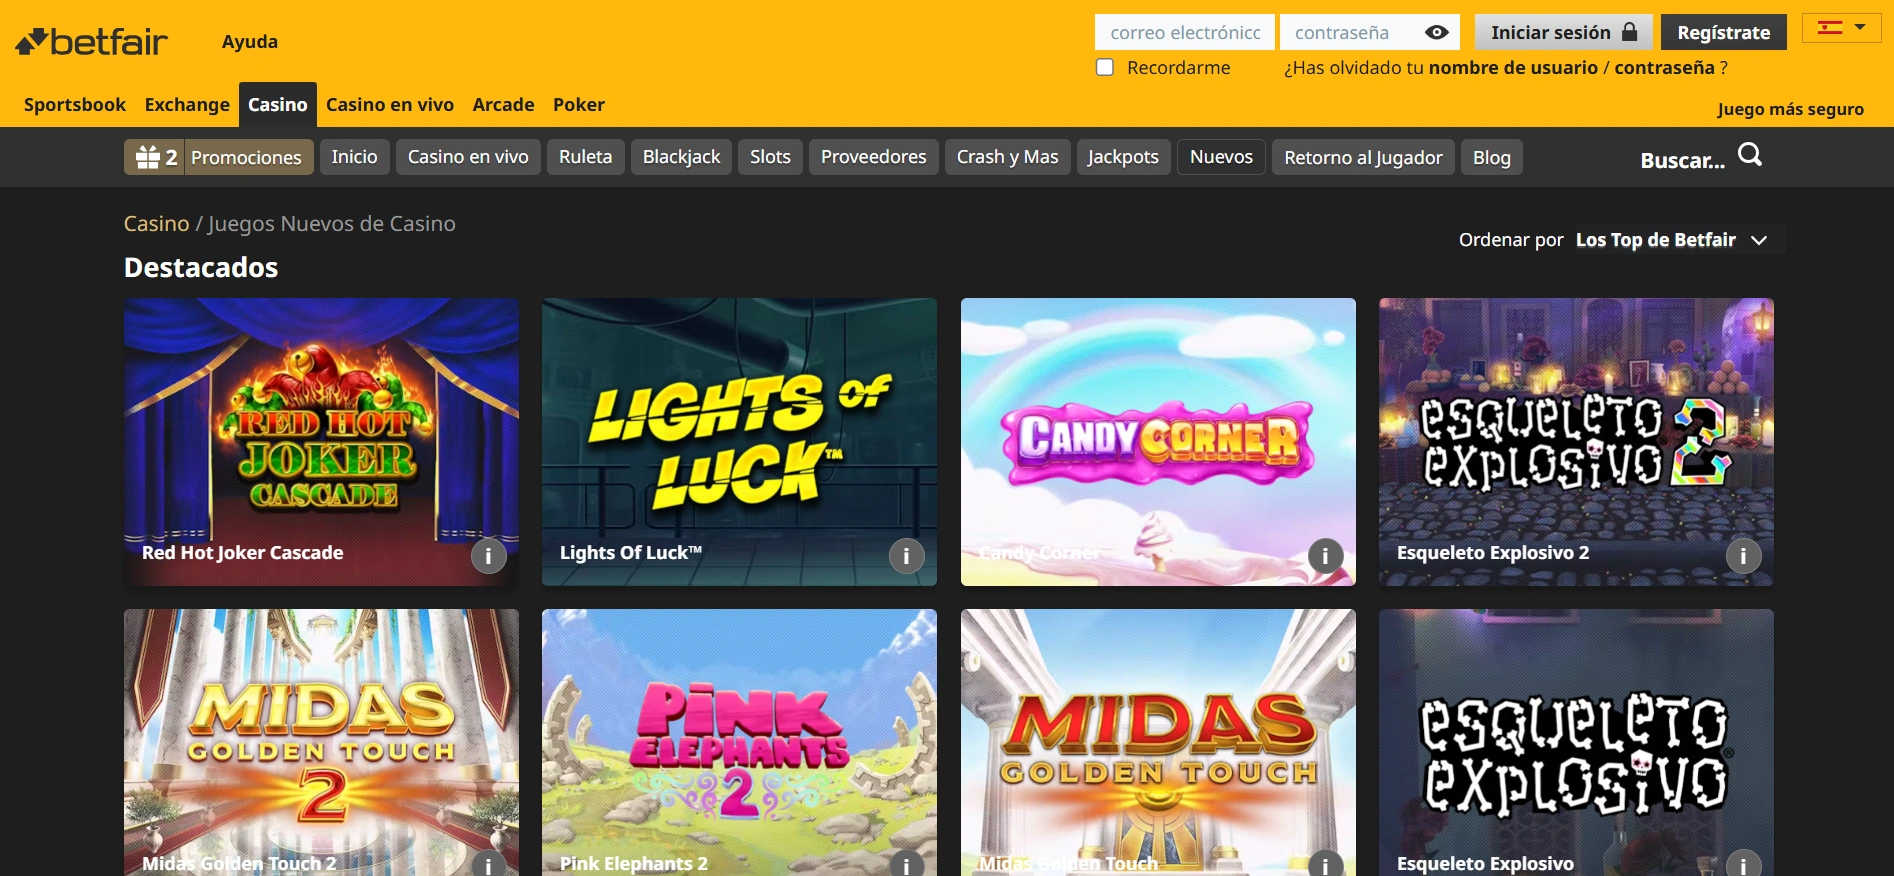
Task: Open the Jackpots category
Action: pyautogui.click(x=1124, y=157)
